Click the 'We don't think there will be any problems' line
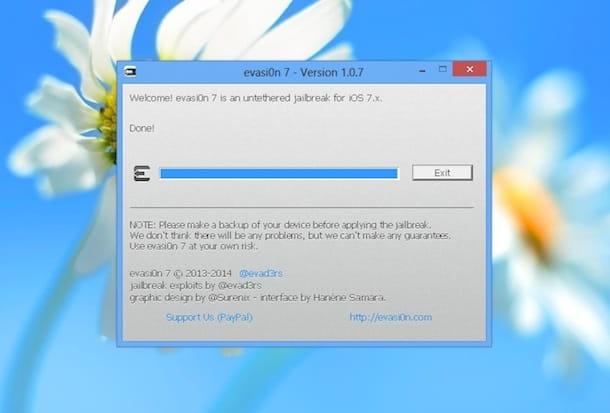Screen dimensions: 610x413 290,236
